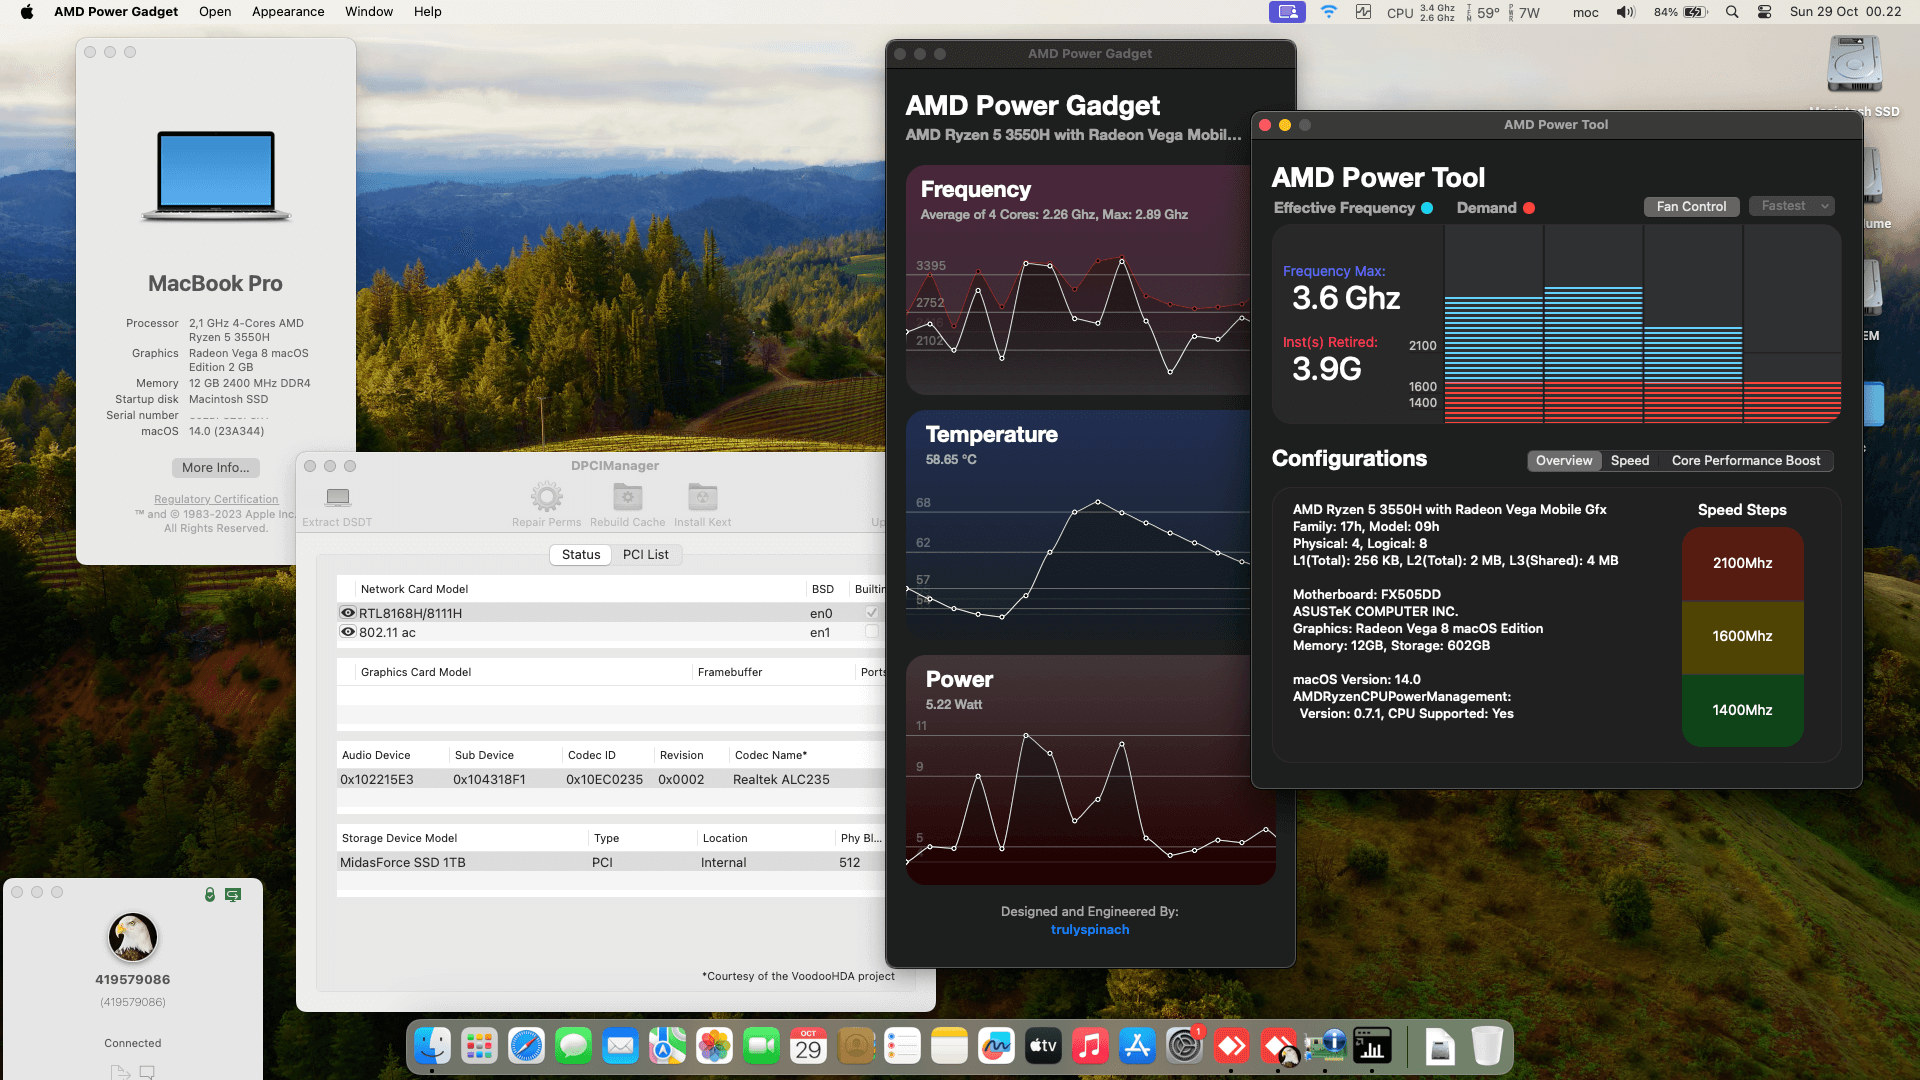
Task: Click the Demand red indicator
Action: 1529,208
